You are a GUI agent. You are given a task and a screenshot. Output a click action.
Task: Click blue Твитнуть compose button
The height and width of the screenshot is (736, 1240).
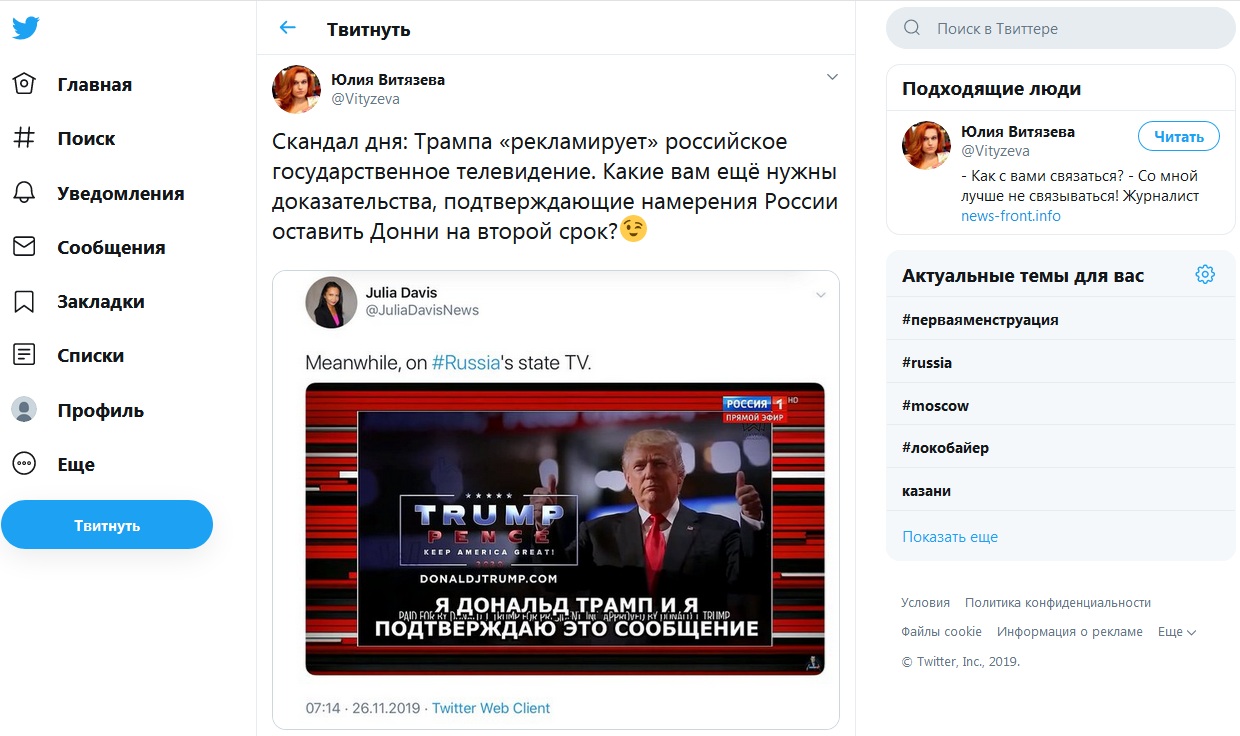tap(107, 525)
